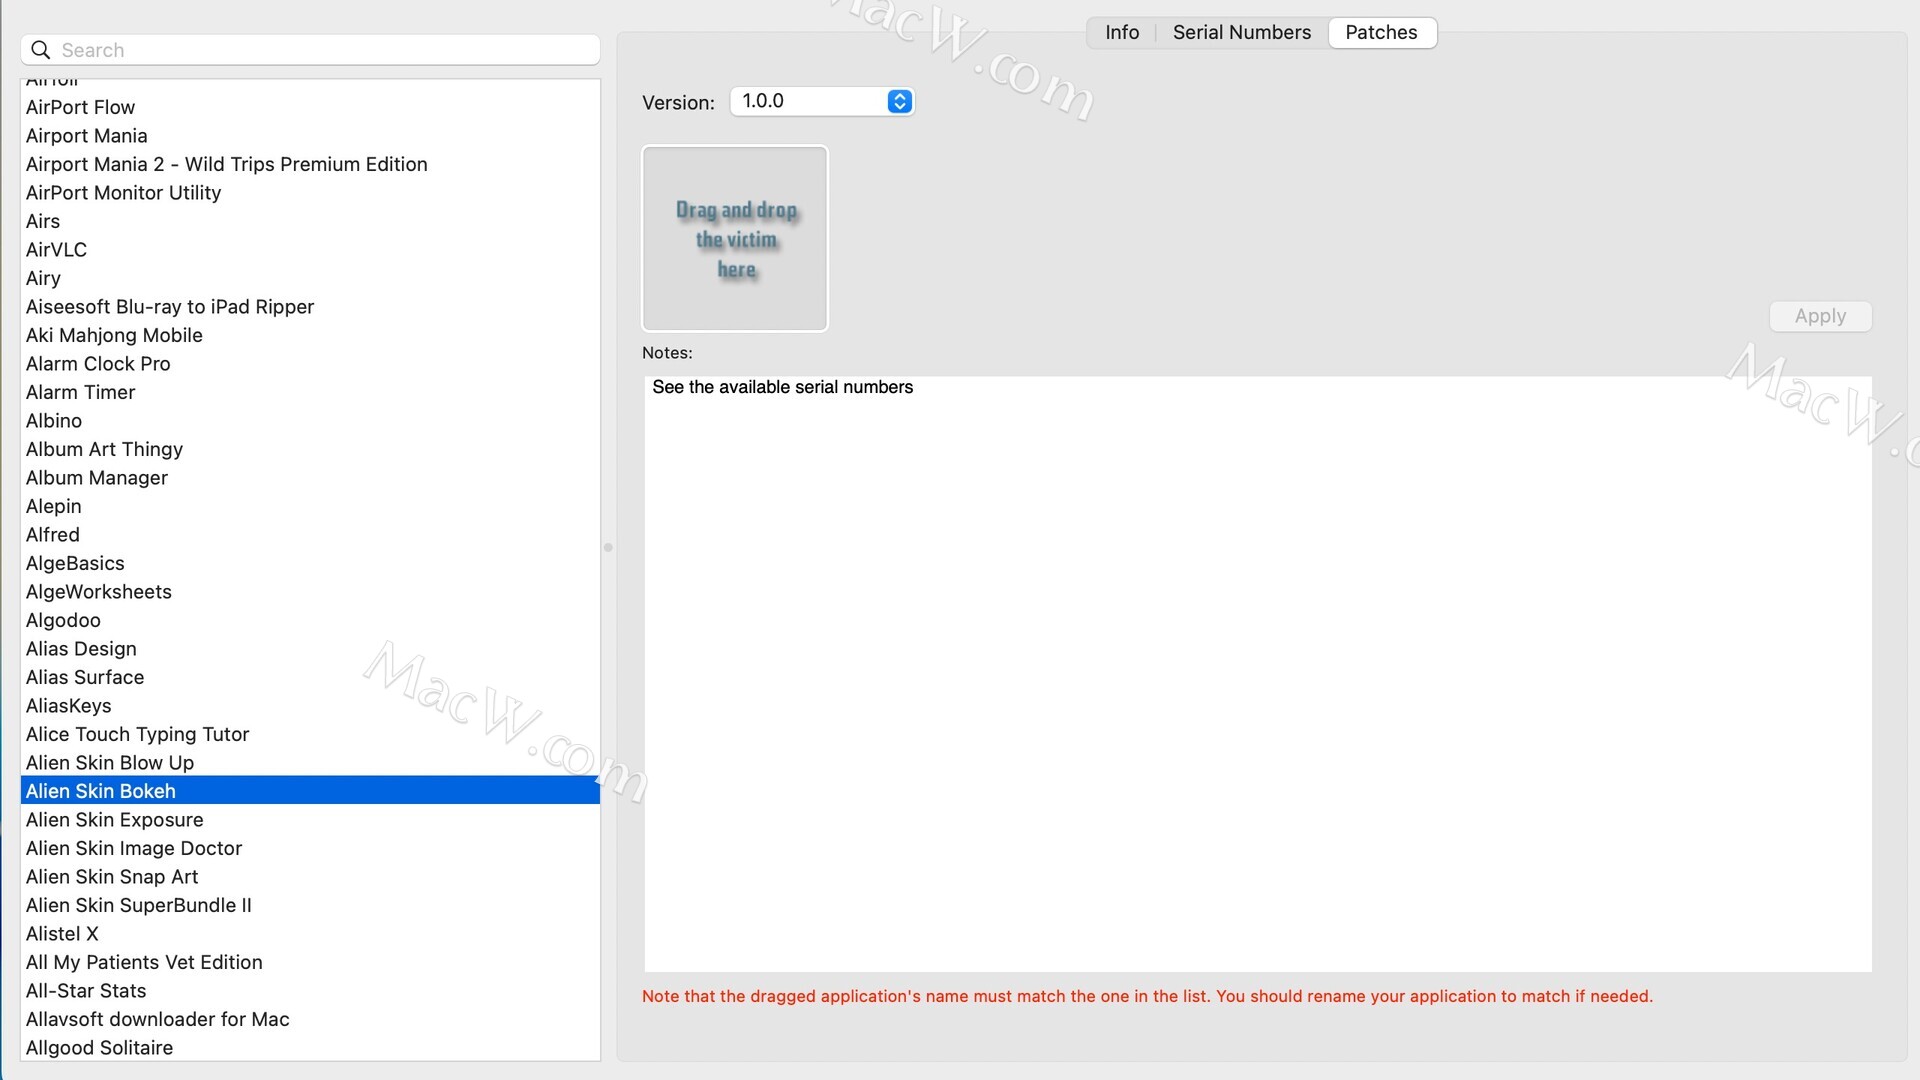Select Aki Mahjong Mobile
The image size is (1920, 1080).
point(310,335)
